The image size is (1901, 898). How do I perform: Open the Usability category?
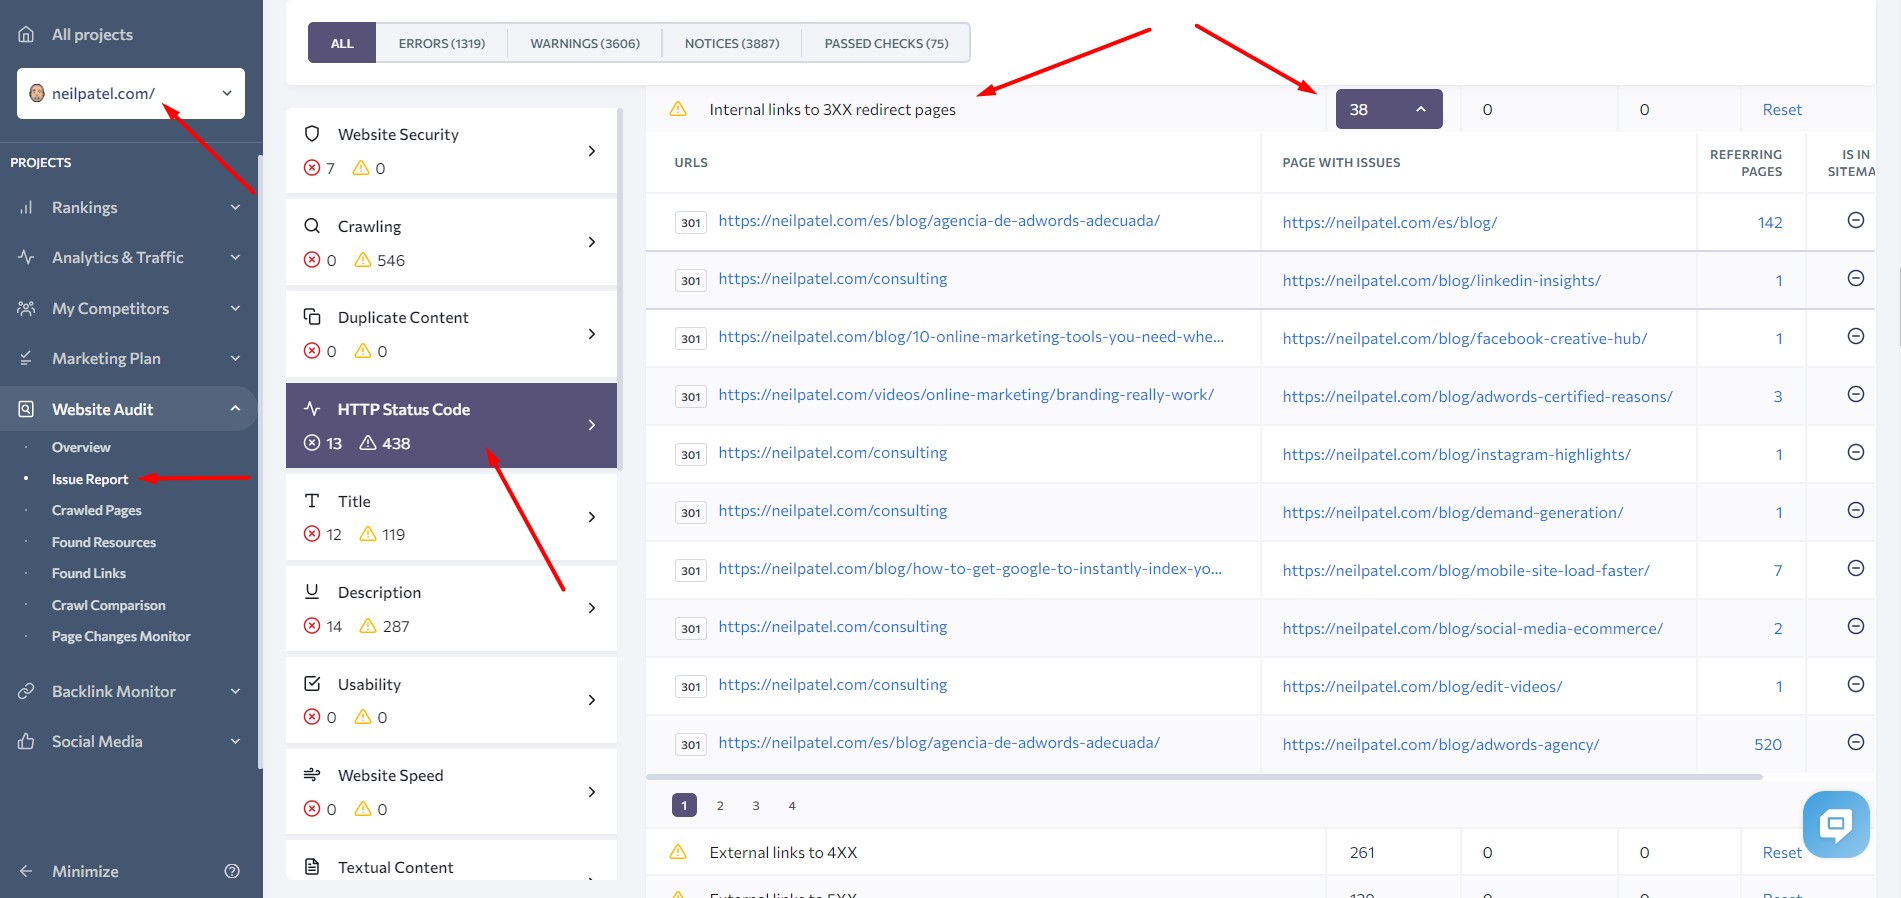pos(451,700)
